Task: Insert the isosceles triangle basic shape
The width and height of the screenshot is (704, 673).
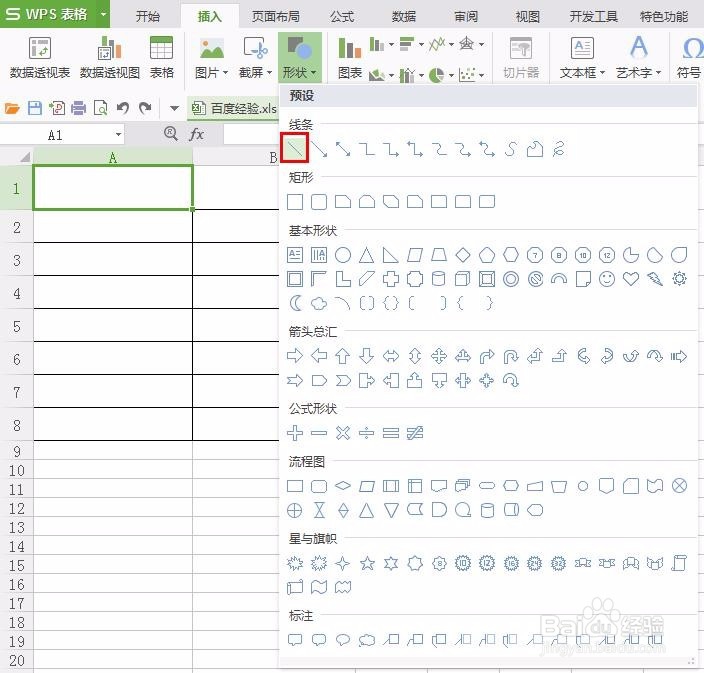Action: coord(366,255)
